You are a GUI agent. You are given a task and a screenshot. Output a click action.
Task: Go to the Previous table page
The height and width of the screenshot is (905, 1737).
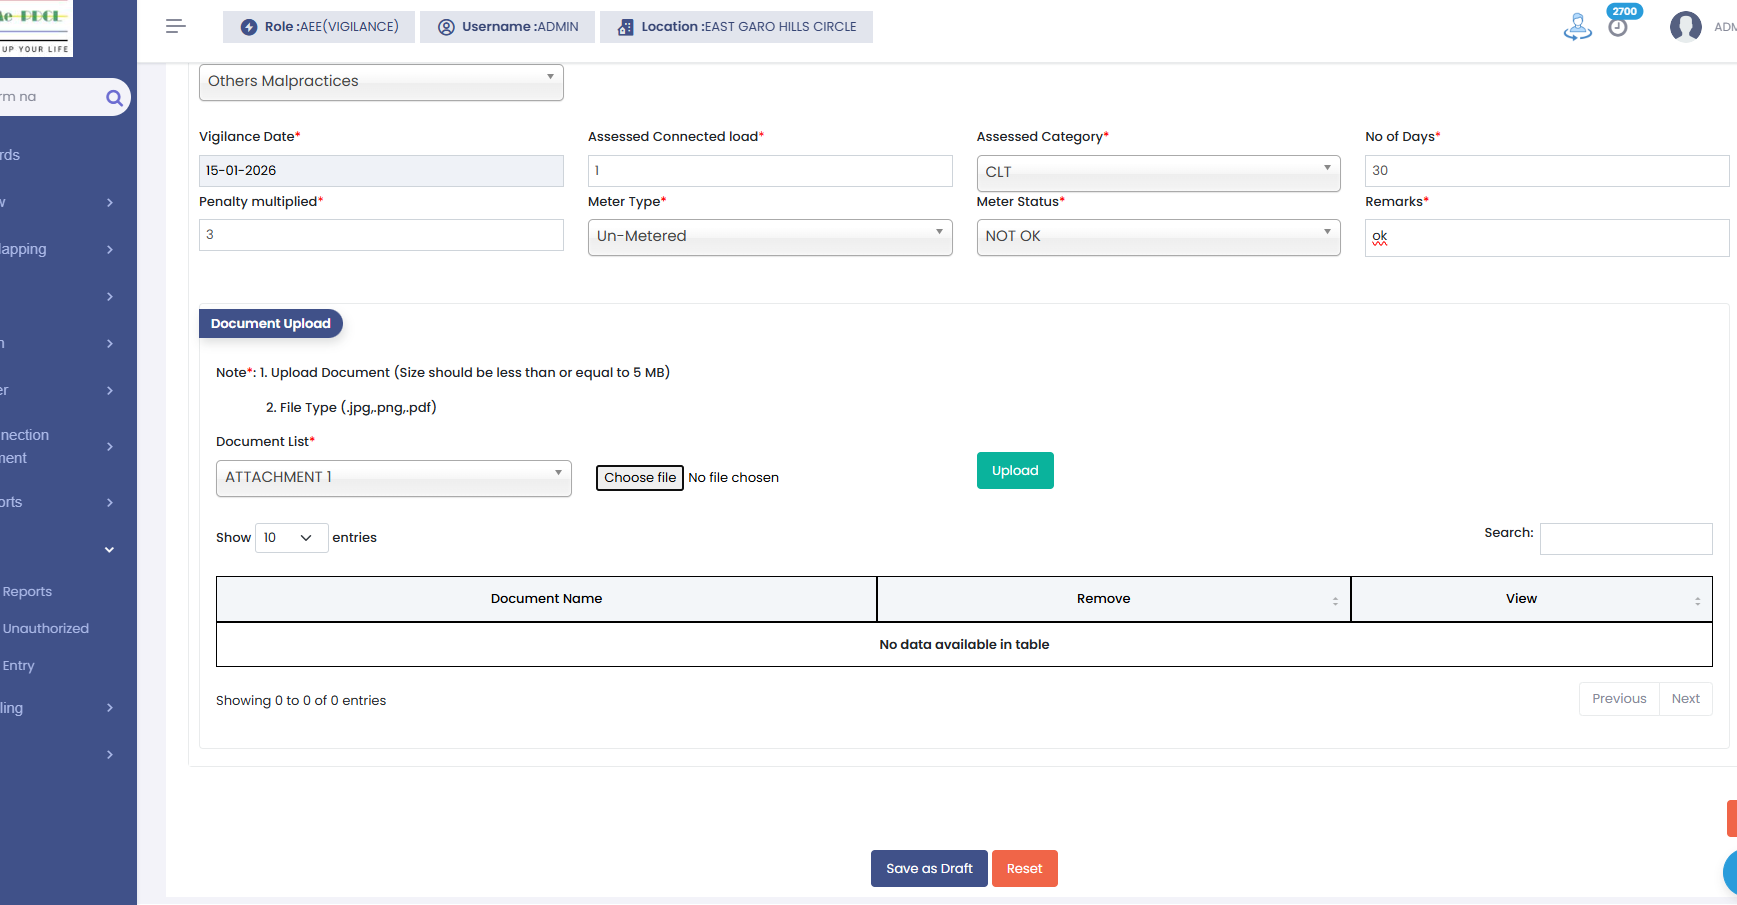[x=1619, y=699]
